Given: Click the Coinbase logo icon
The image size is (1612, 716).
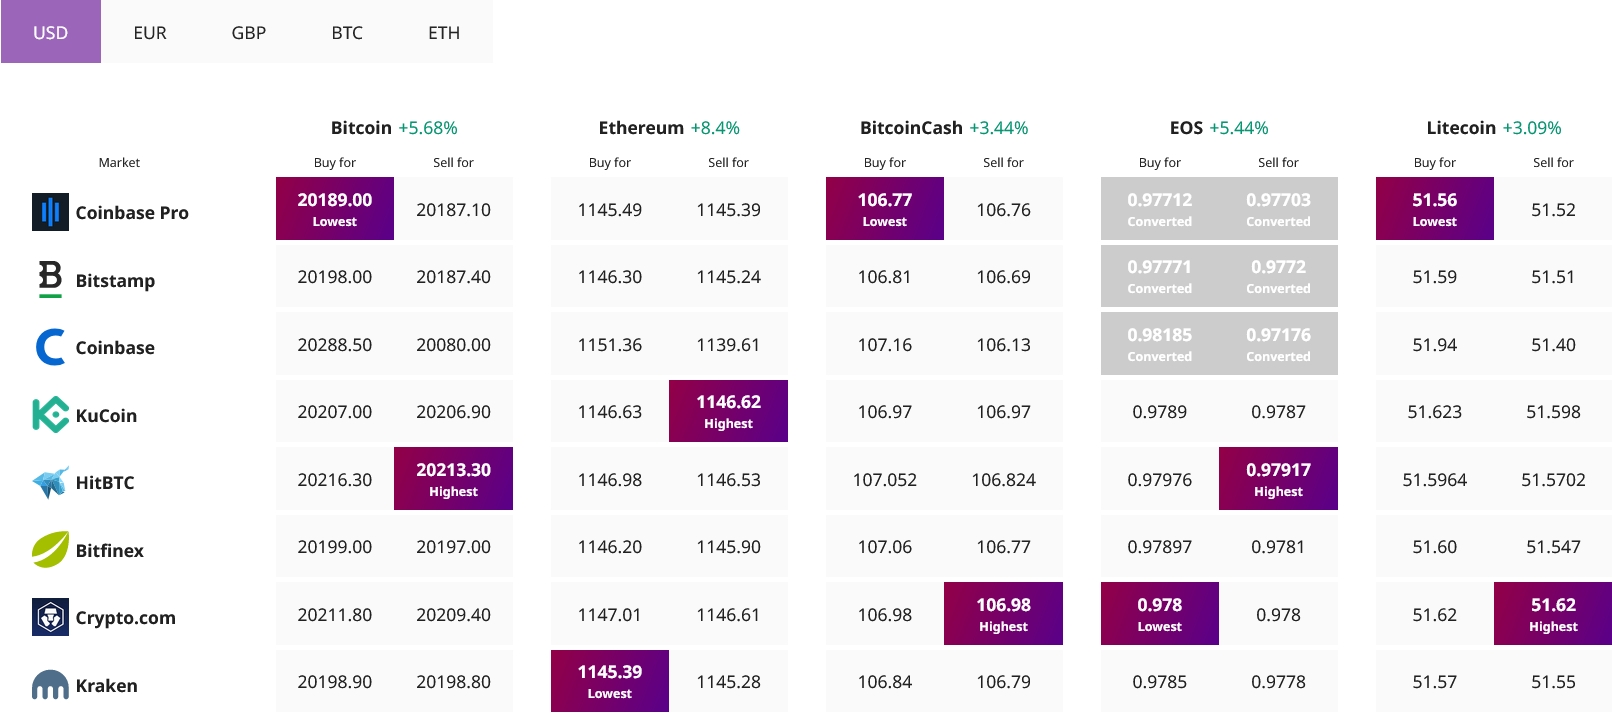Looking at the screenshot, I should click(50, 347).
